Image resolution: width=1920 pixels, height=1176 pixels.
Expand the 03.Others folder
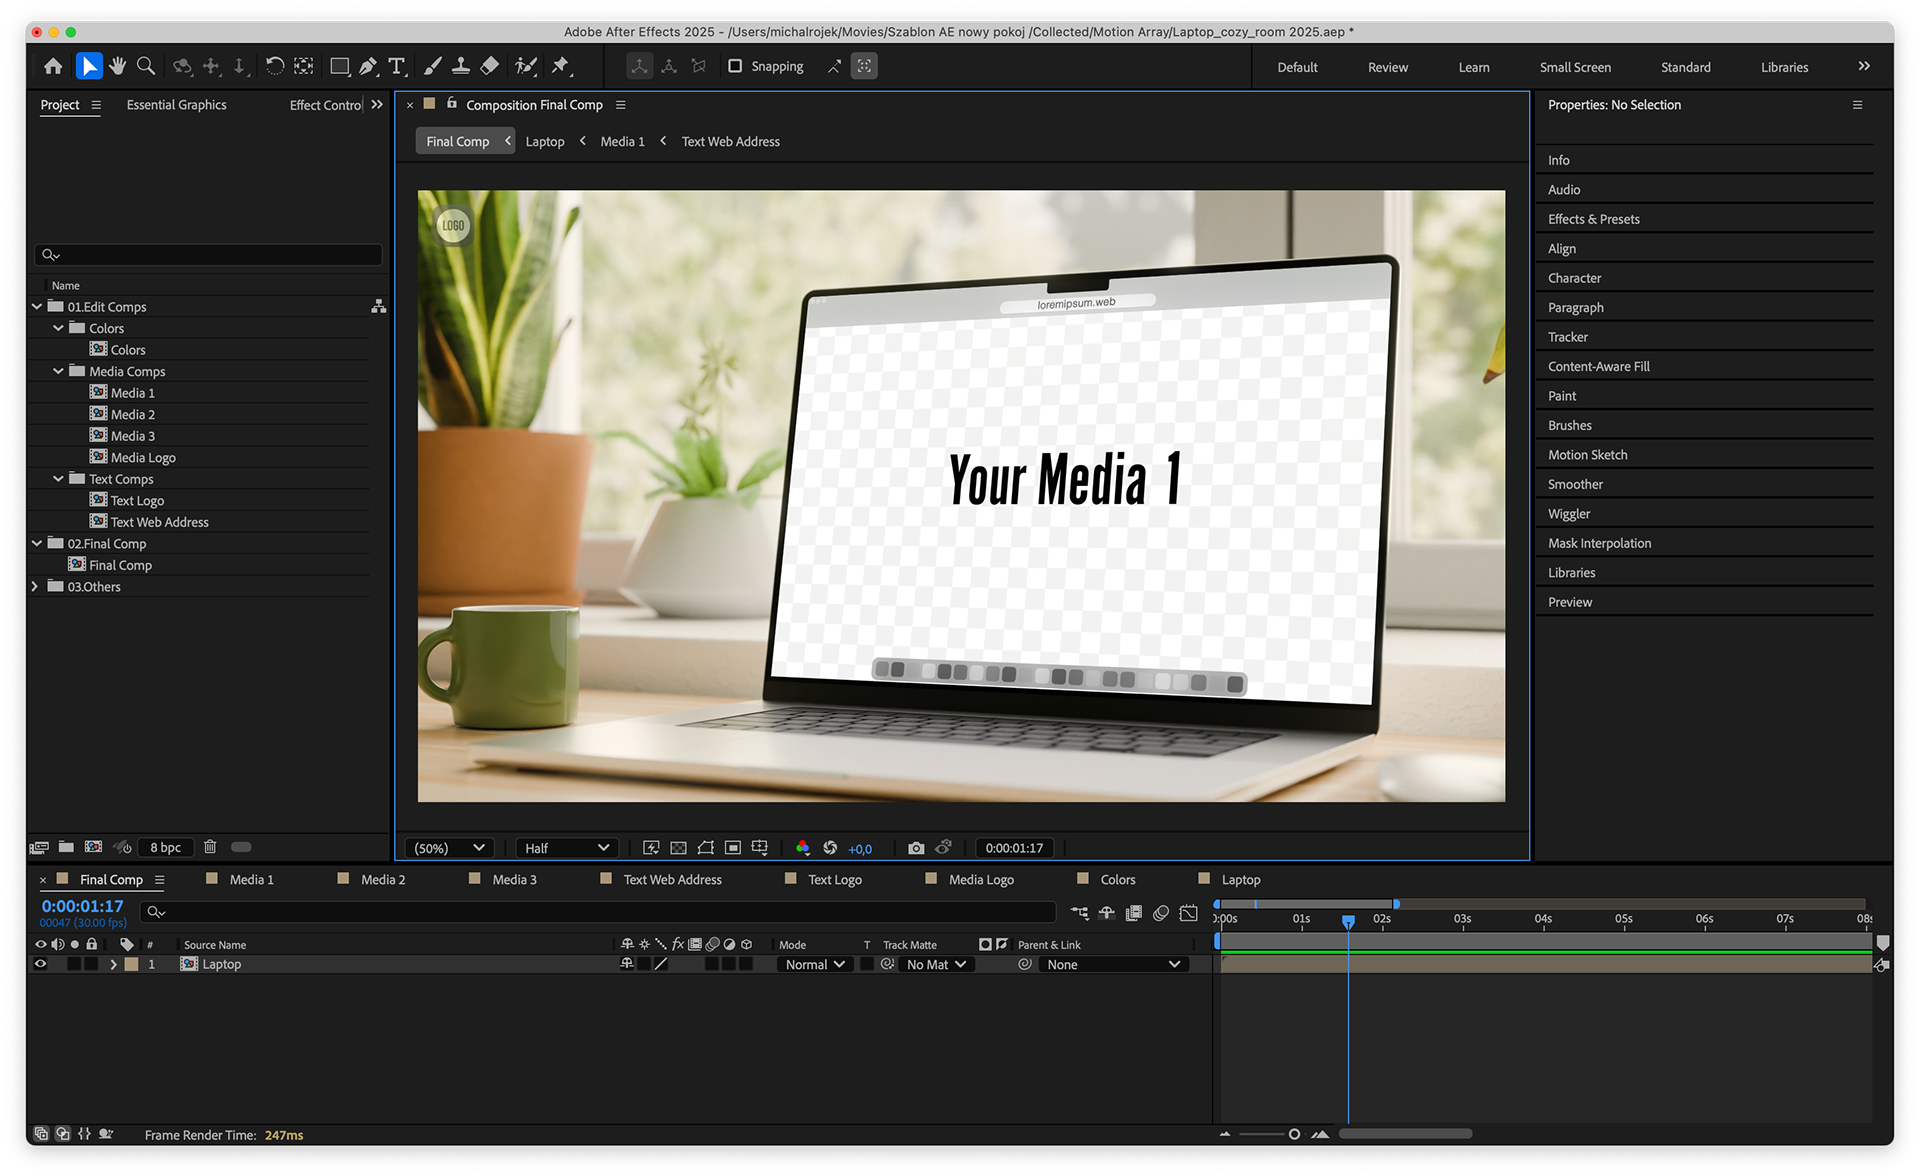tap(36, 586)
